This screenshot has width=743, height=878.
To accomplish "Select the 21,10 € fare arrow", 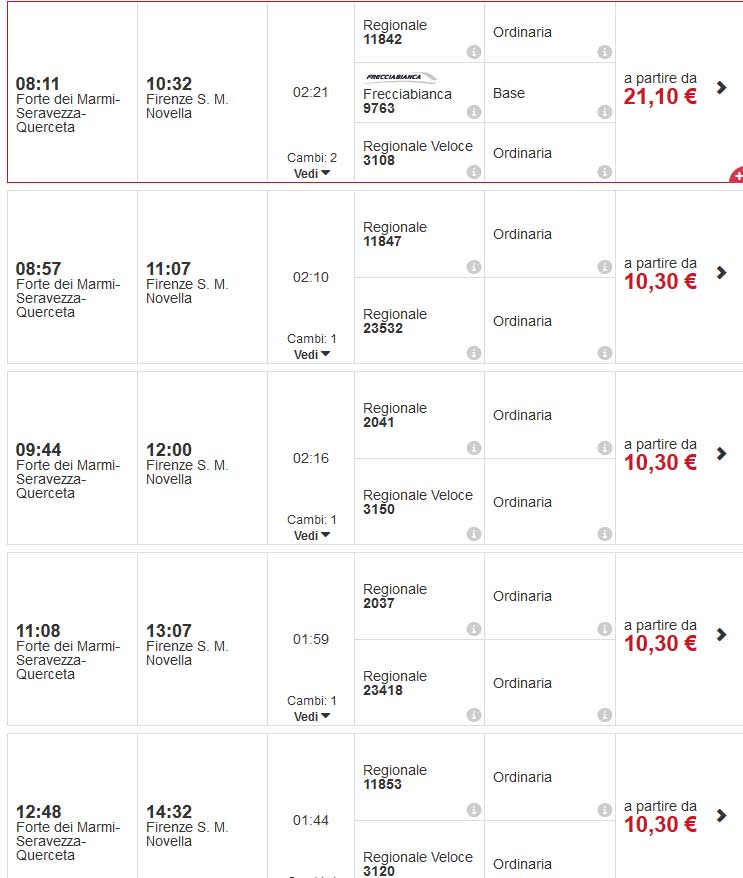I will tap(722, 88).
